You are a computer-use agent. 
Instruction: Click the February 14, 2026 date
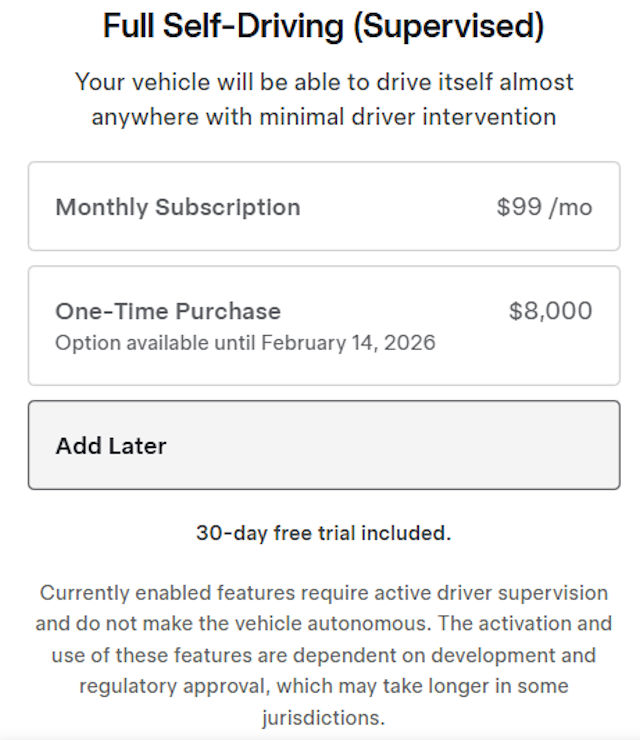coord(348,343)
